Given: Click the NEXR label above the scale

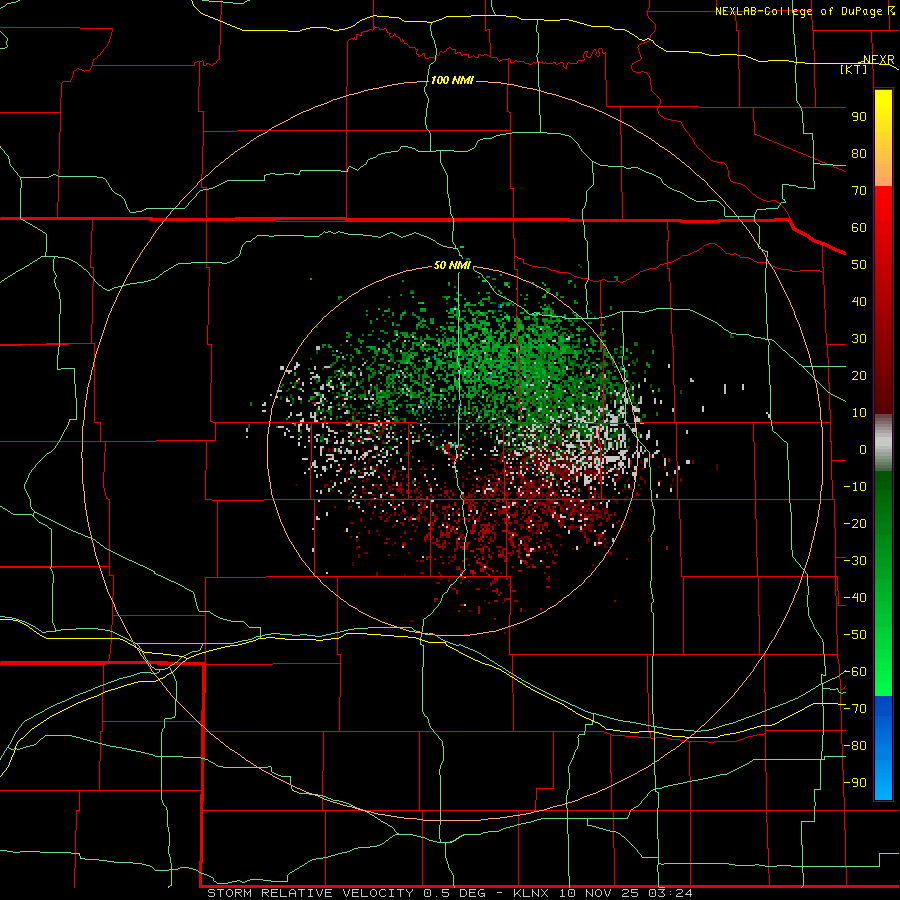Looking at the screenshot, I should [x=879, y=60].
